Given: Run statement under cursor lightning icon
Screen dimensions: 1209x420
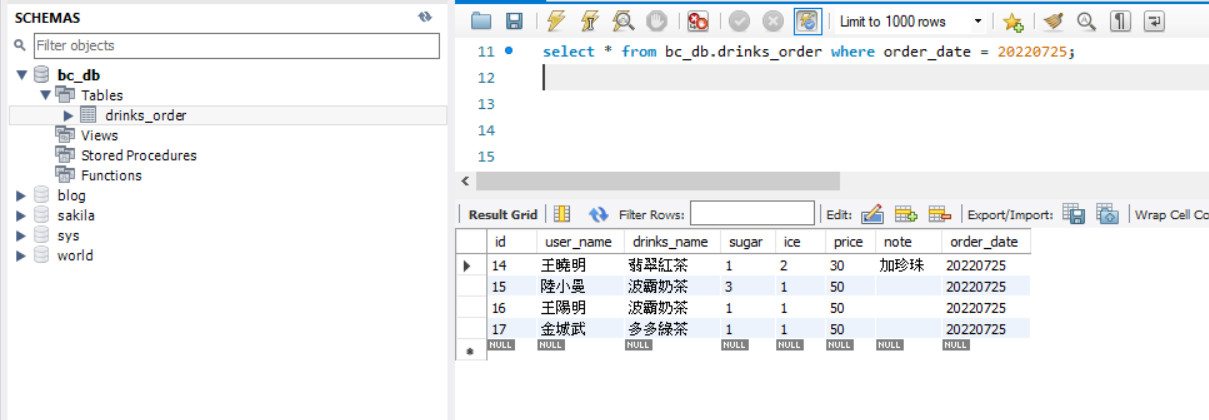Looking at the screenshot, I should (x=590, y=21).
